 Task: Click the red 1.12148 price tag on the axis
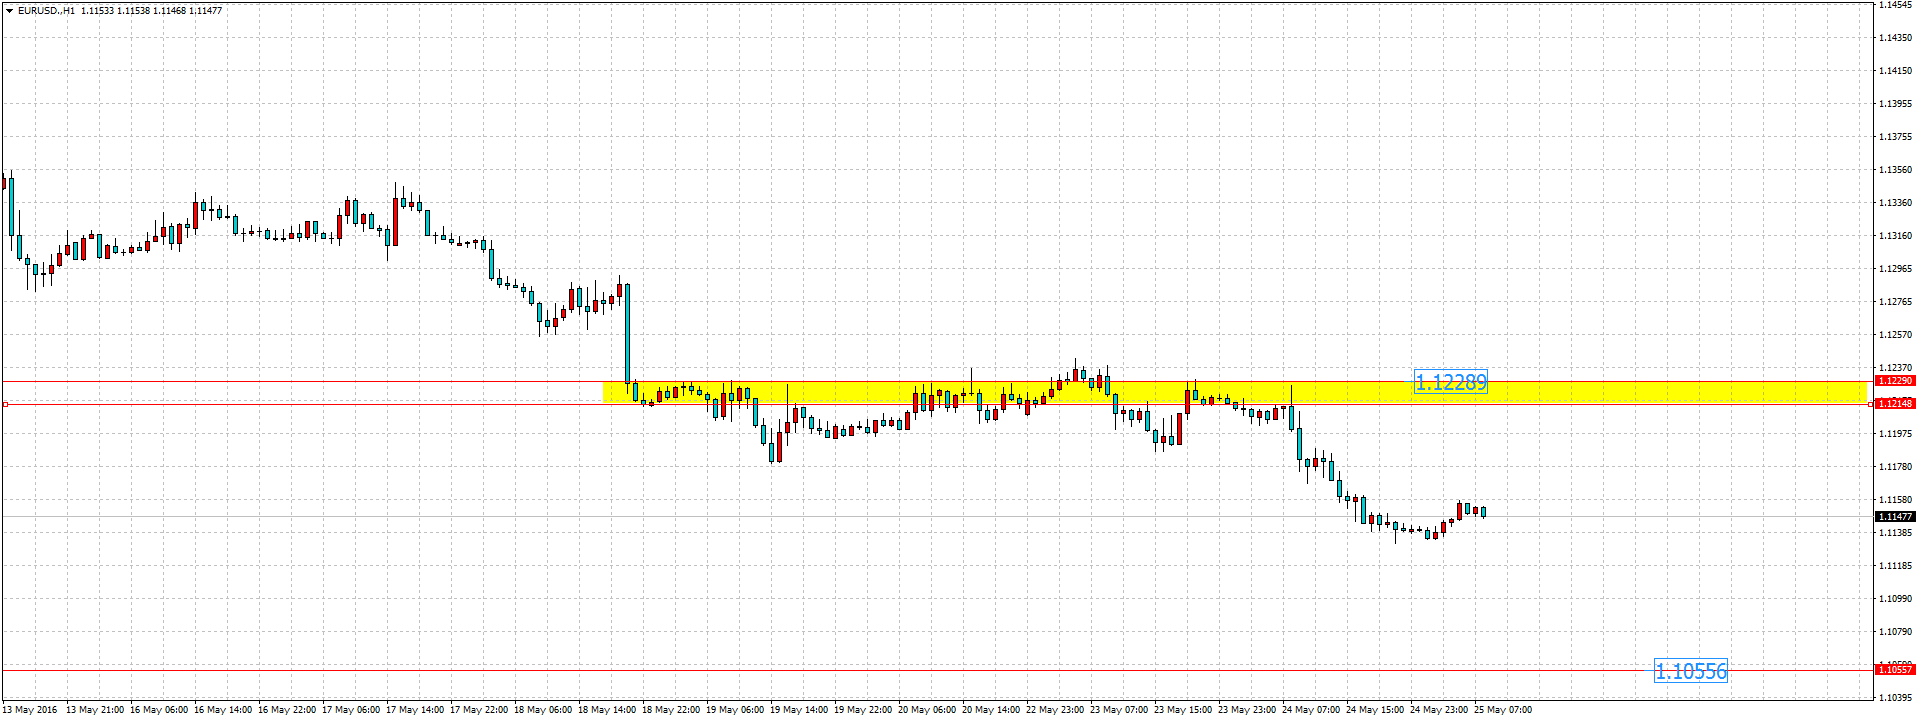click(x=1895, y=404)
